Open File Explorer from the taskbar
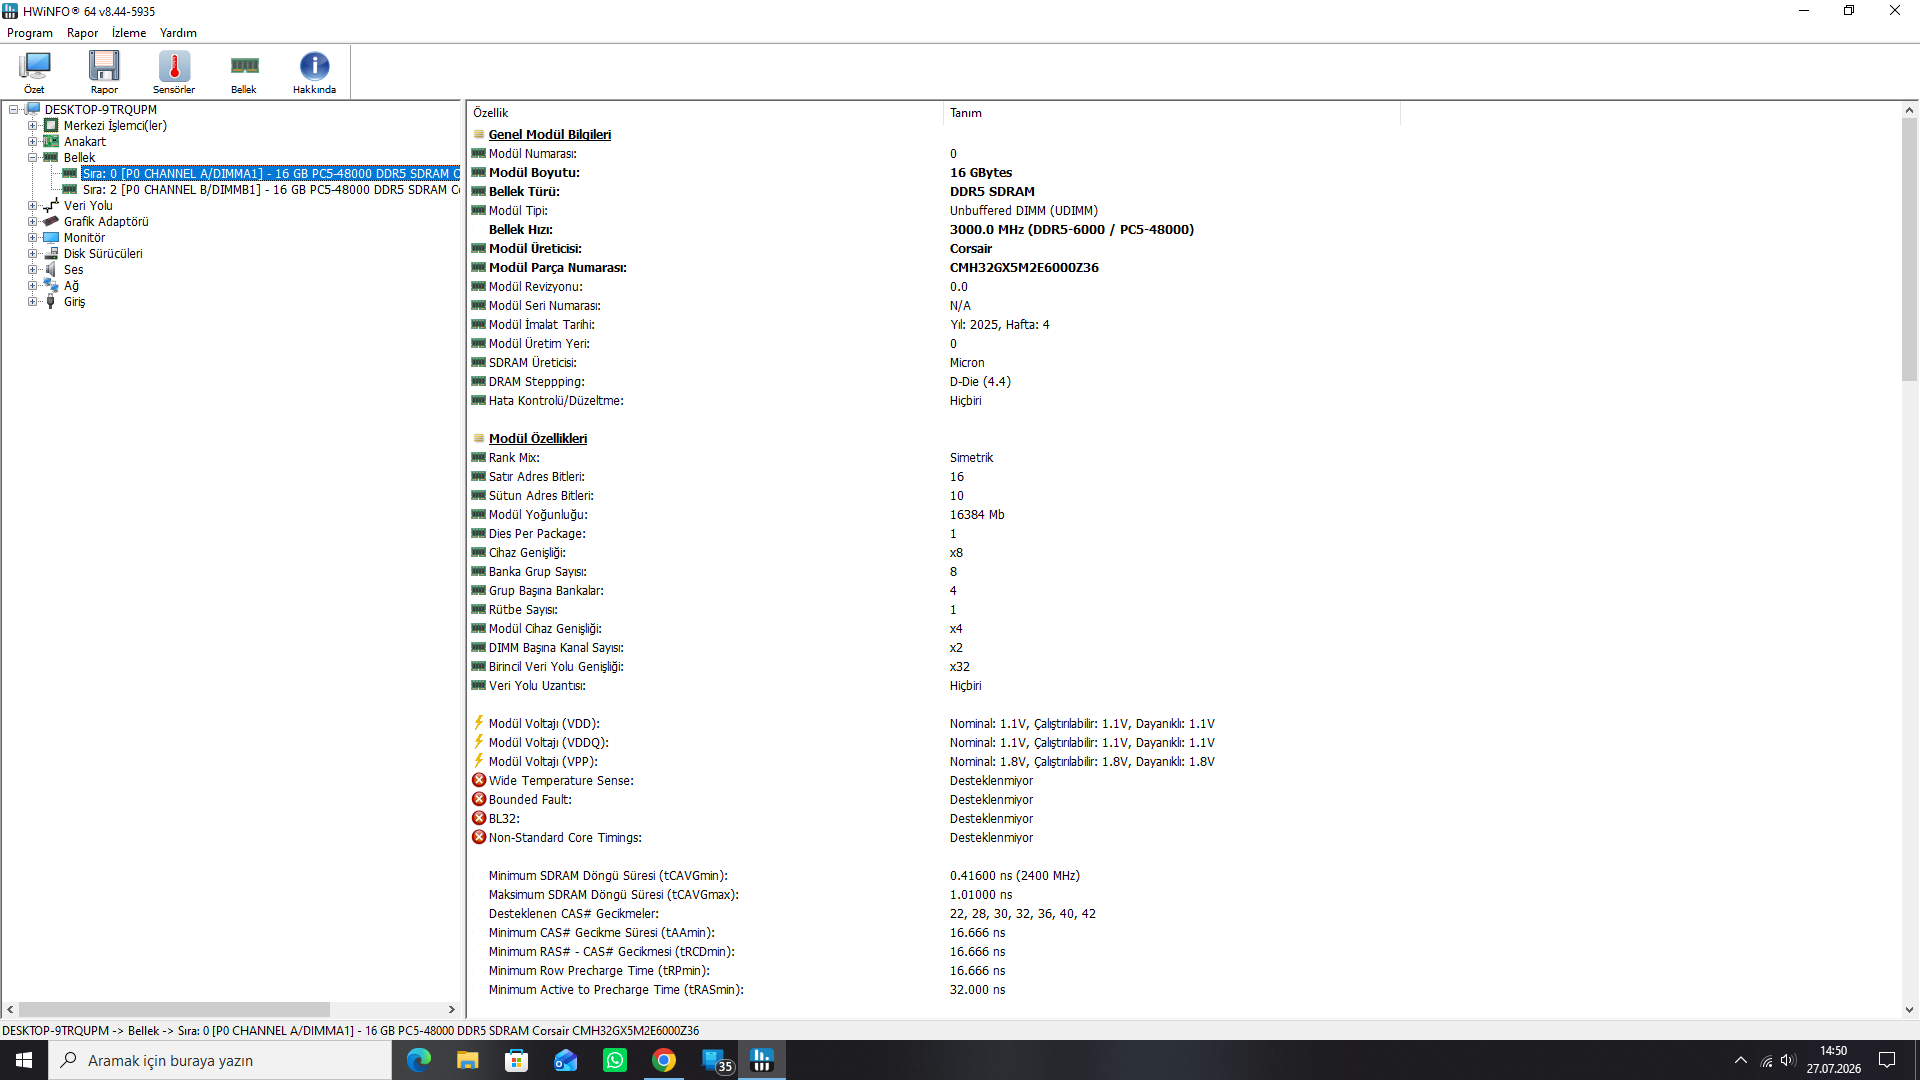Screen dimensions: 1920x1080 tap(467, 1060)
